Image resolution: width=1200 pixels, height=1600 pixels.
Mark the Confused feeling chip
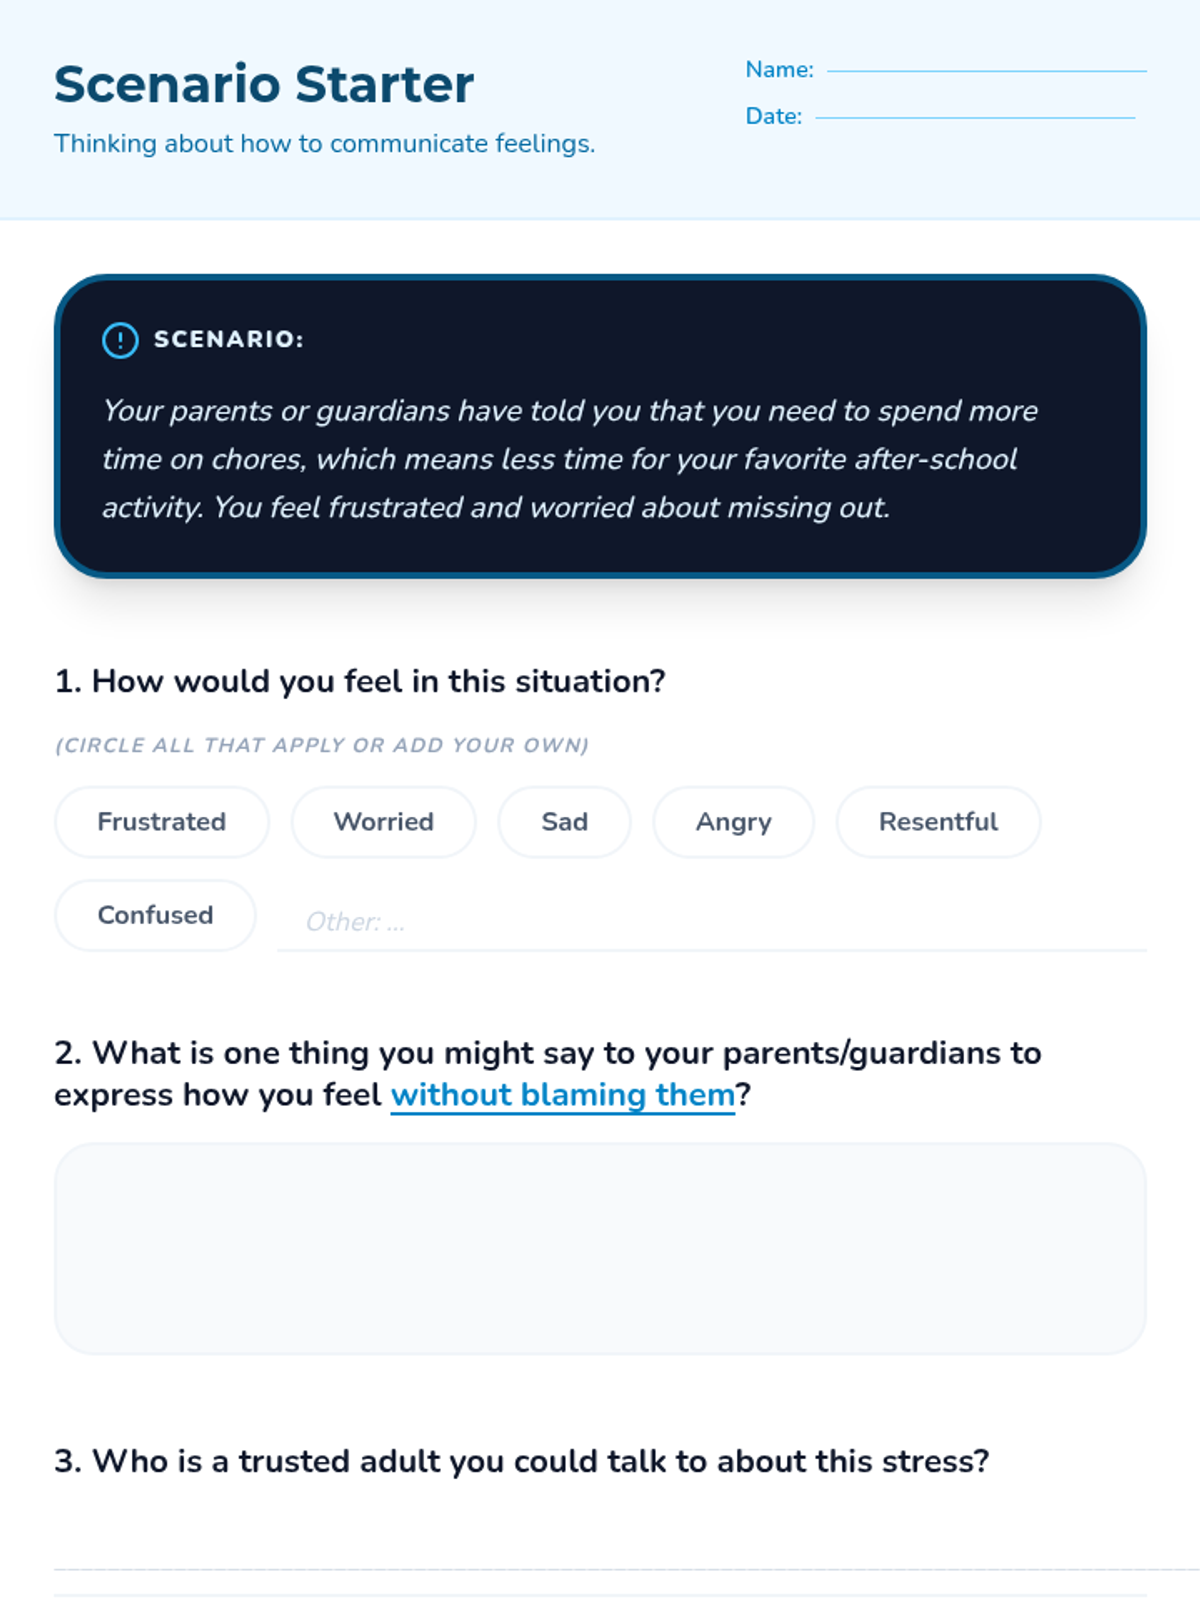pyautogui.click(x=155, y=915)
